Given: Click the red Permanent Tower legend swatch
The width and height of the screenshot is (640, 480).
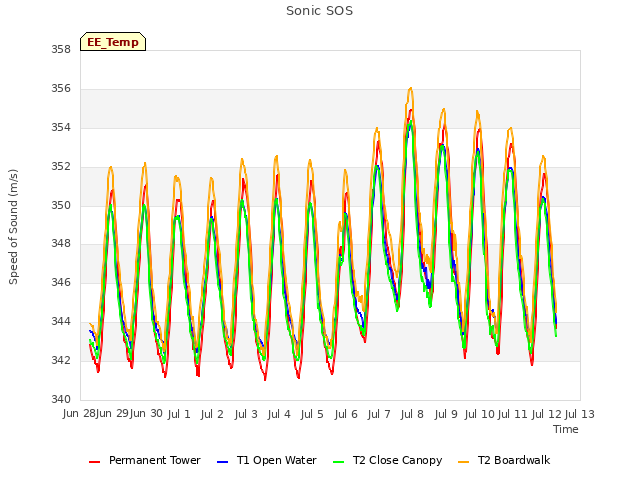Looking at the screenshot, I should click(x=94, y=462).
